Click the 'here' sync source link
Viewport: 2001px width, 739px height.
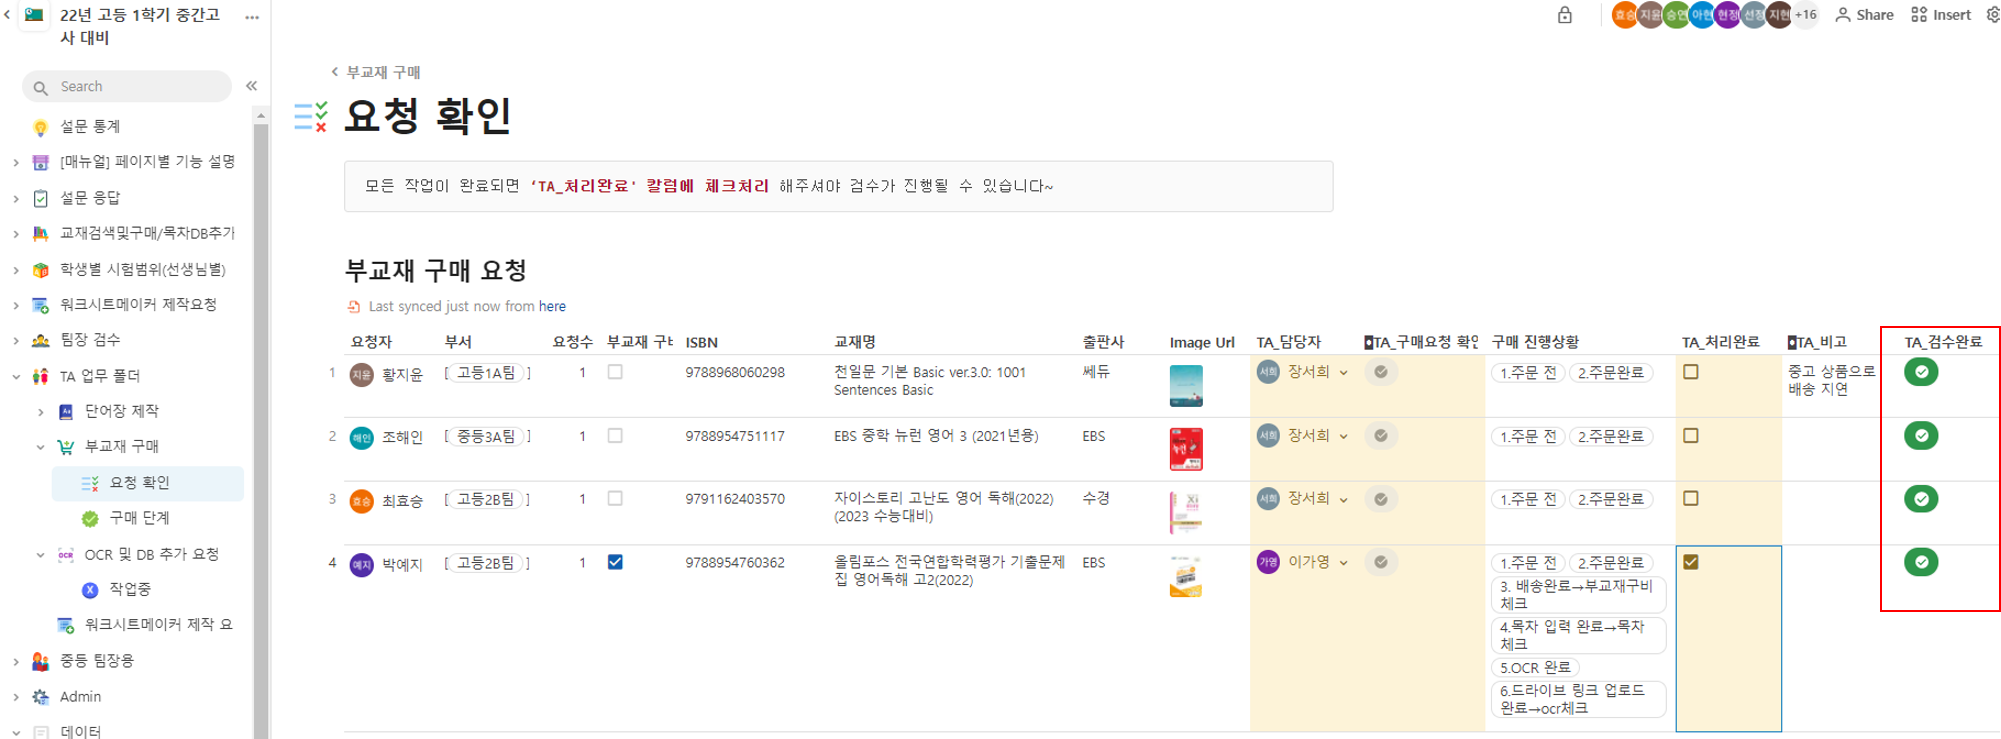(x=552, y=306)
